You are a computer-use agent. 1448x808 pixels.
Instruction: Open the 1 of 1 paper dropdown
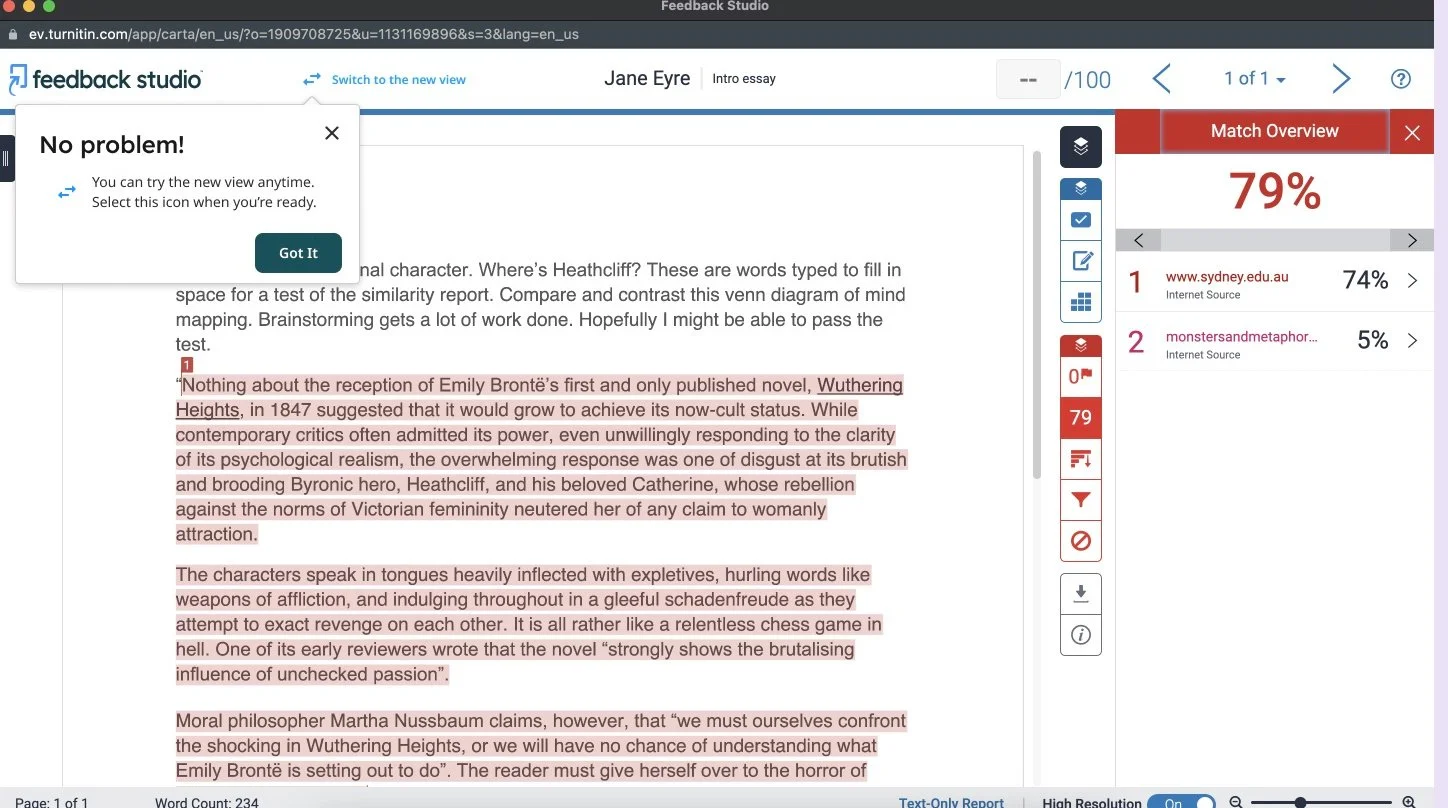(x=1255, y=79)
